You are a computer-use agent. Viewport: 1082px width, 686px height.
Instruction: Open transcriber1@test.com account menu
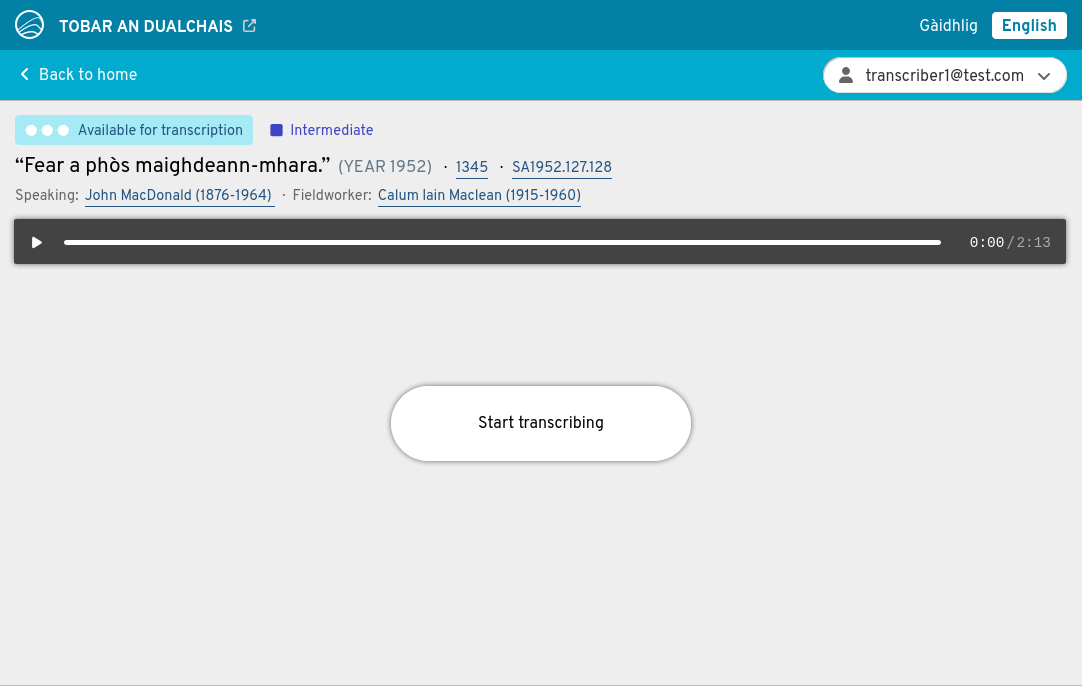pyautogui.click(x=943, y=75)
